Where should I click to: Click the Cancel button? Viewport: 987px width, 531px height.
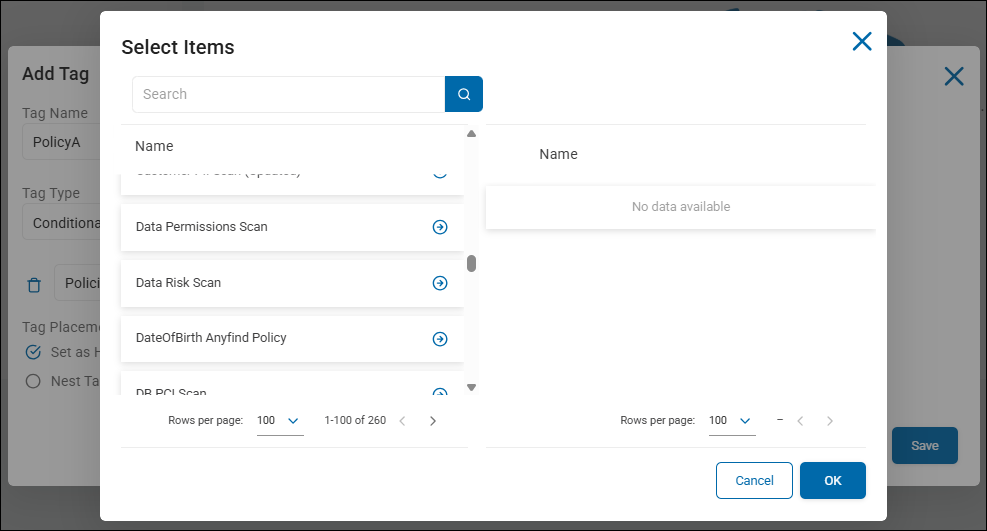754,480
